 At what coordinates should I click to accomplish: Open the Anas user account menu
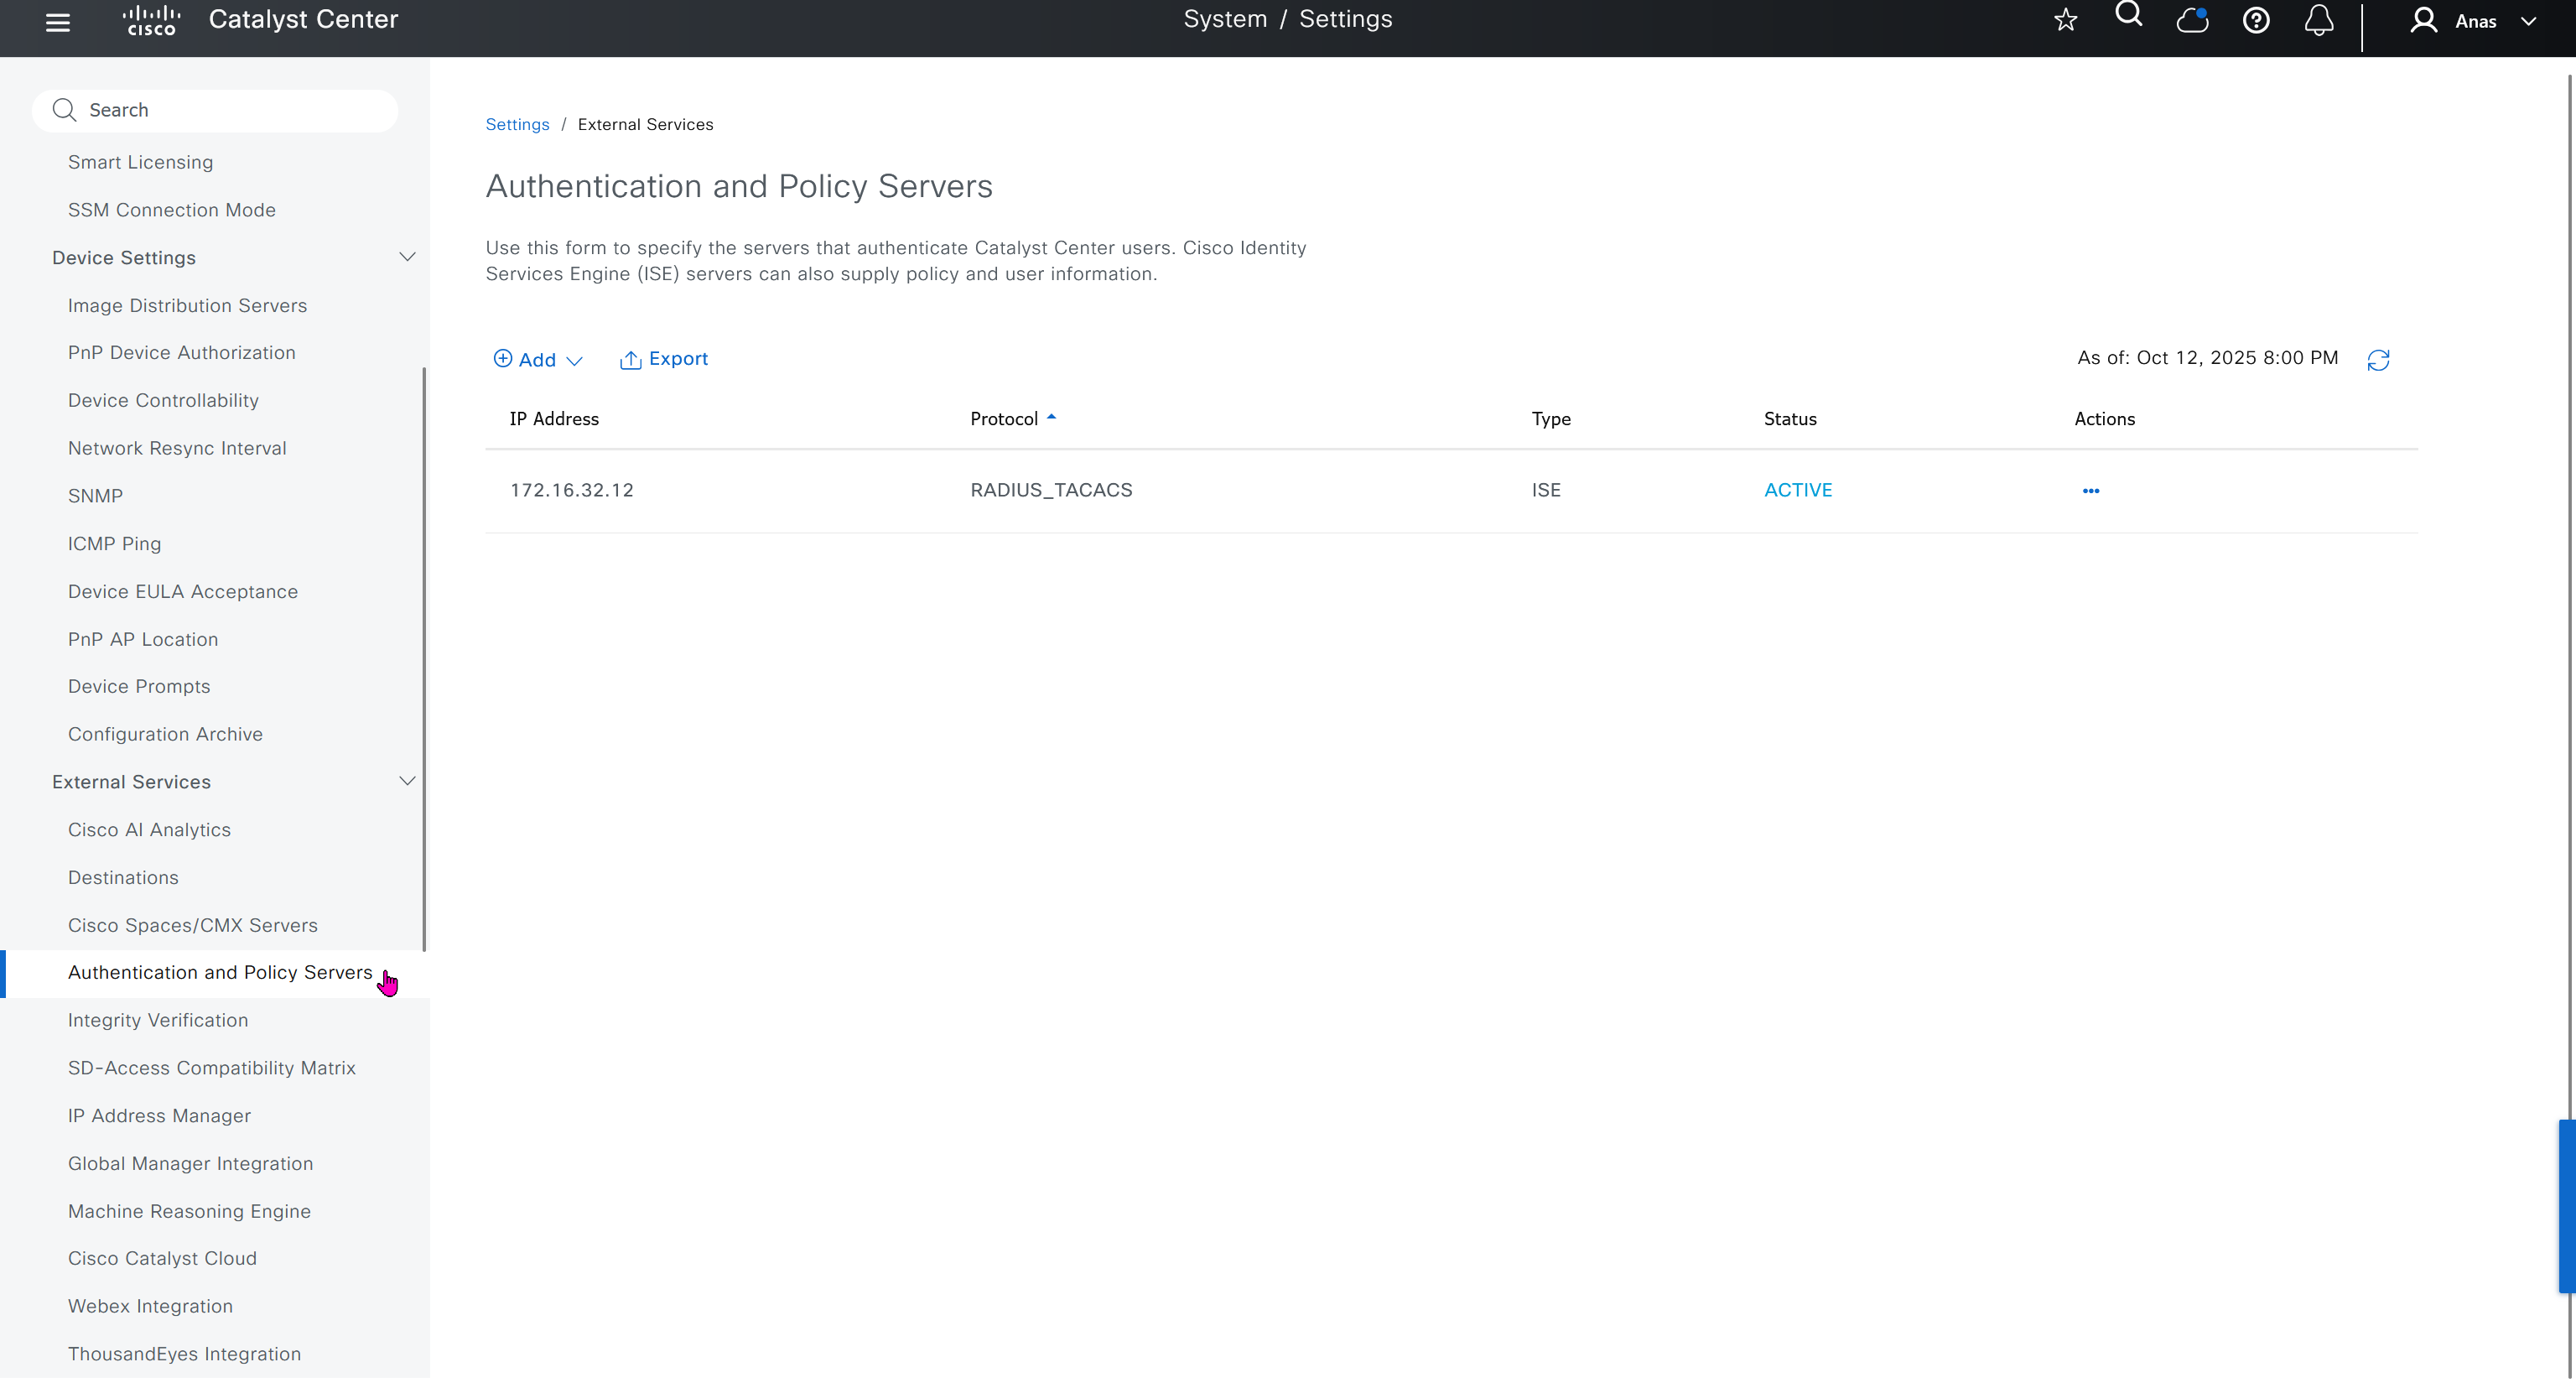point(2473,21)
